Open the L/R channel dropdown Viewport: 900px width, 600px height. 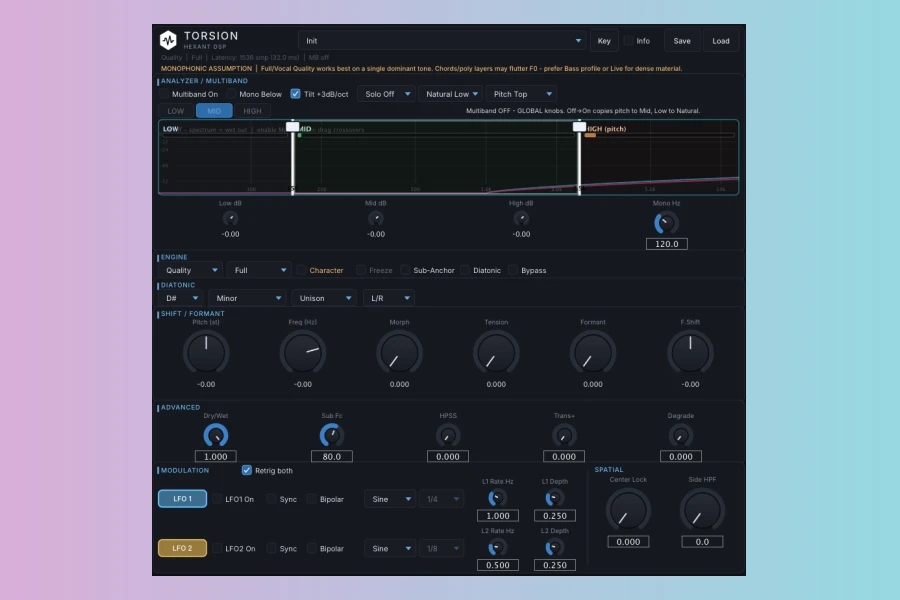pyautogui.click(x=389, y=298)
